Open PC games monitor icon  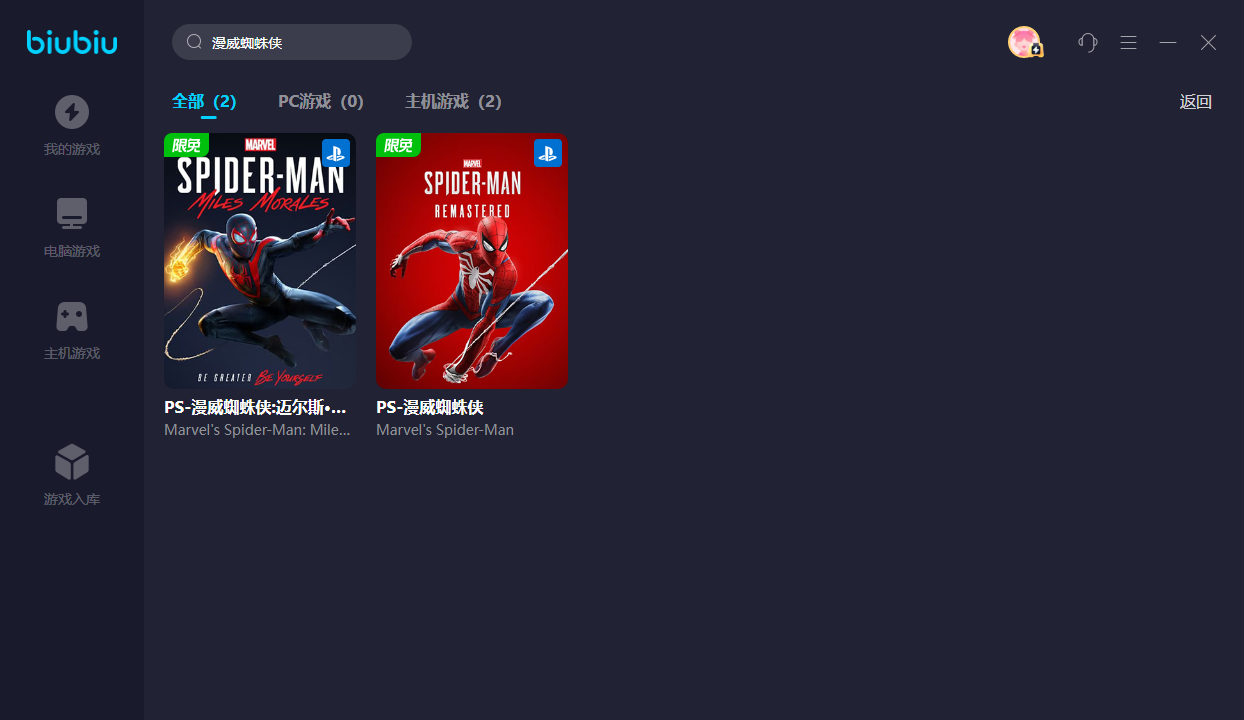(x=72, y=213)
